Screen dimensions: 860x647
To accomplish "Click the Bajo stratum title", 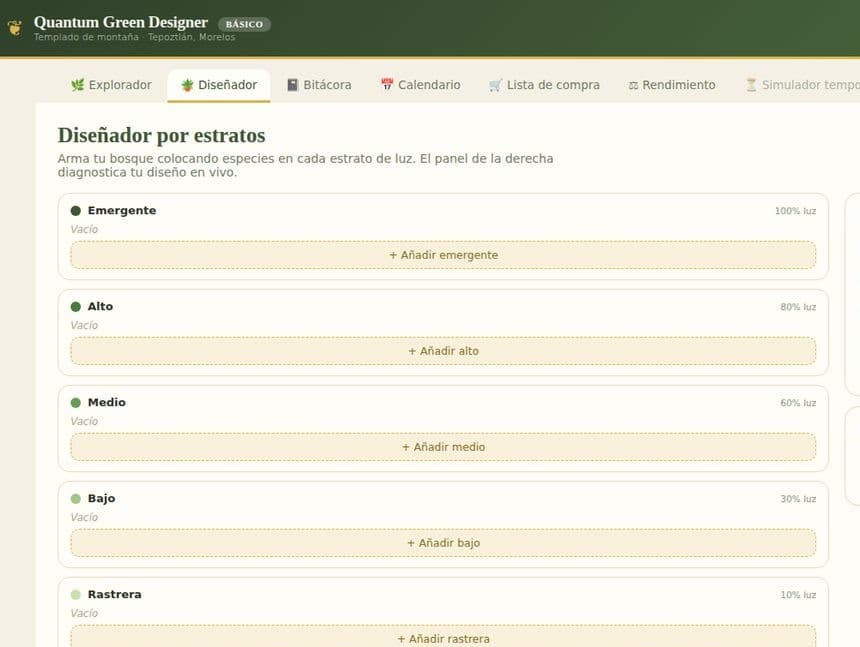I will pos(101,498).
